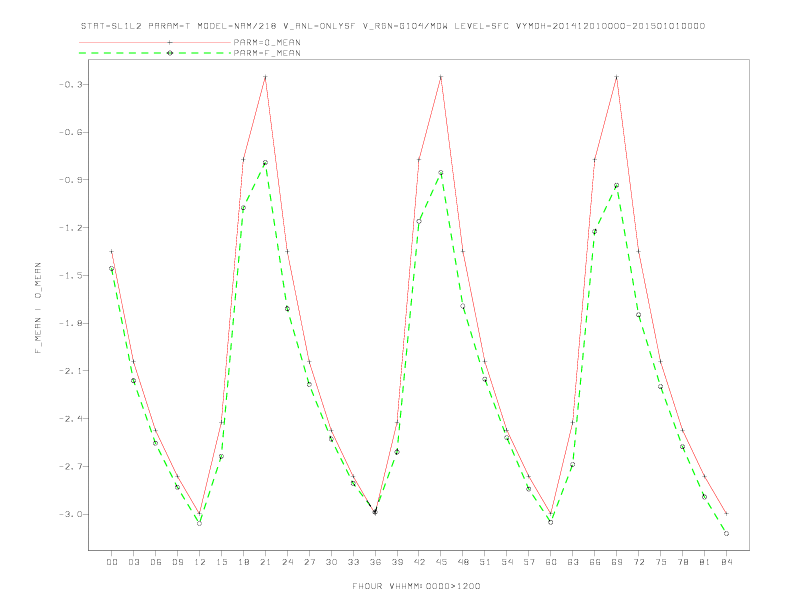This screenshot has width=792, height=612.
Task: Click the O_MEAN plus marker at hour 18
Action: point(243,160)
